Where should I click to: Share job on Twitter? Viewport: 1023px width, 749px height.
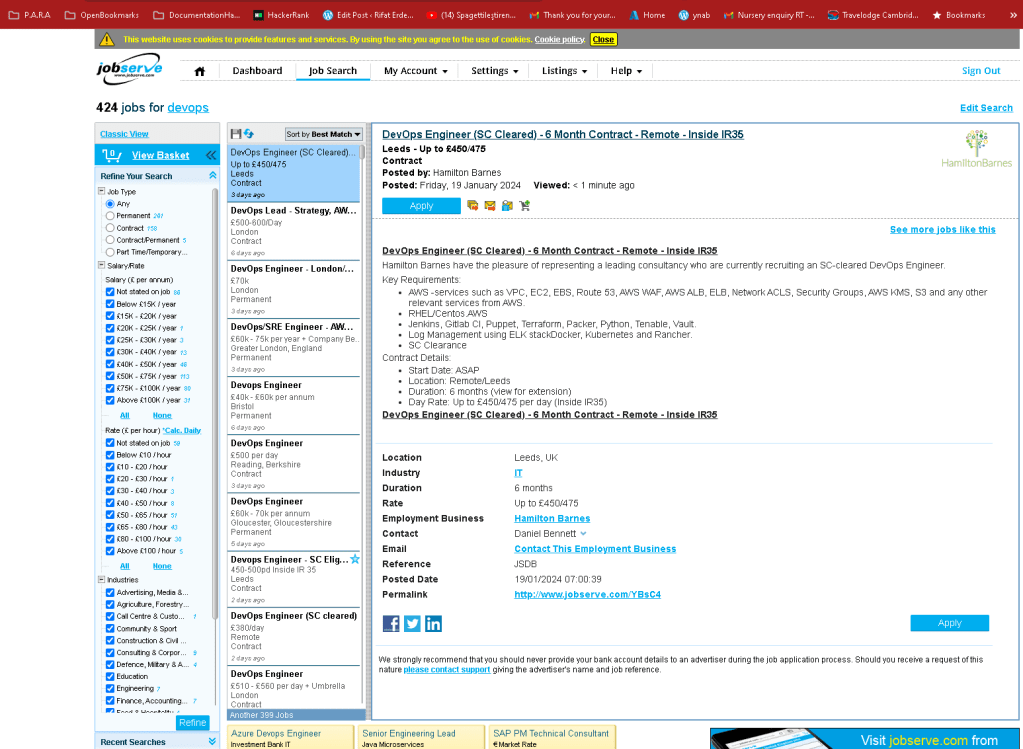[x=412, y=624]
